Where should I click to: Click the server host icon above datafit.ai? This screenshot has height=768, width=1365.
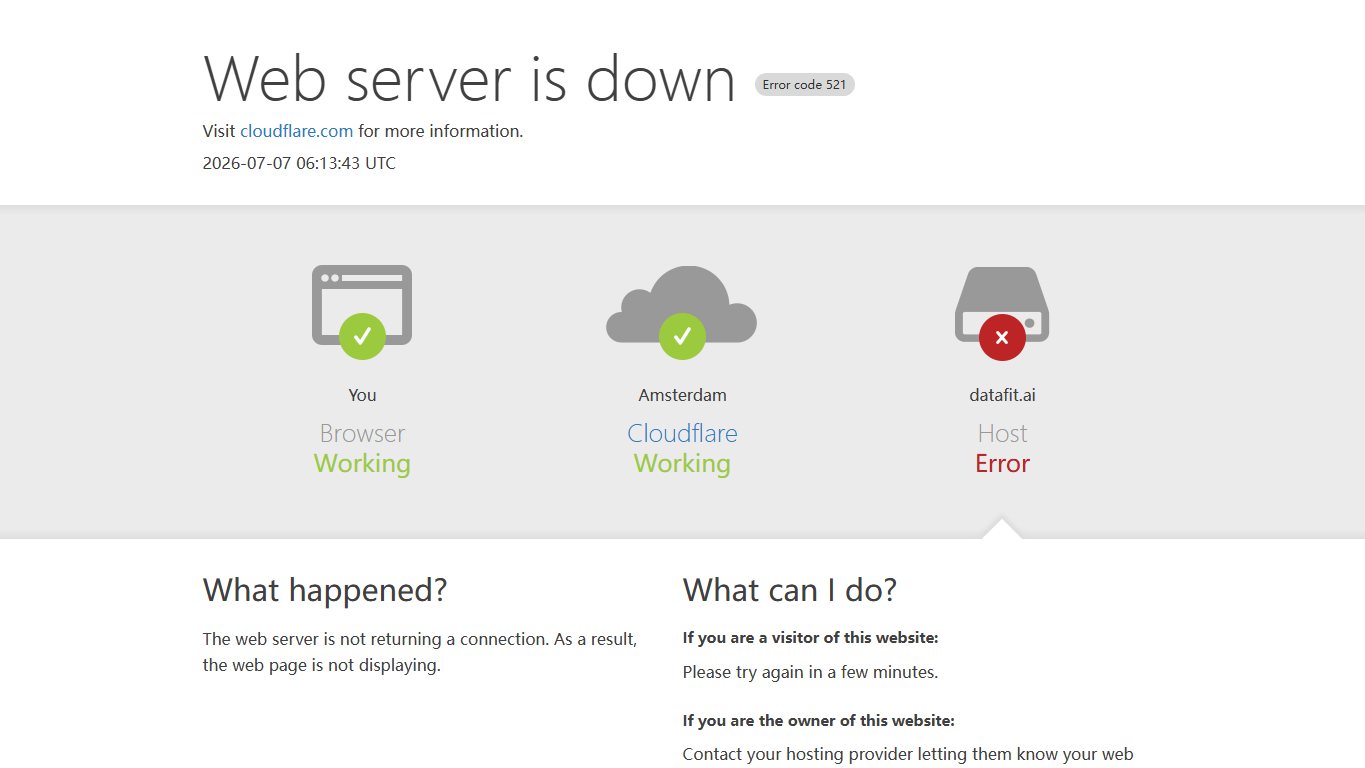click(x=1002, y=304)
